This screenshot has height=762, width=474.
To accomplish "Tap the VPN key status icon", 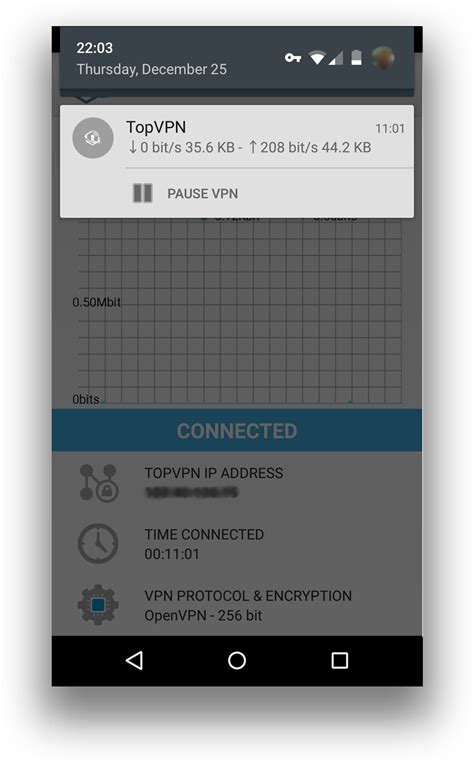I will tap(293, 58).
